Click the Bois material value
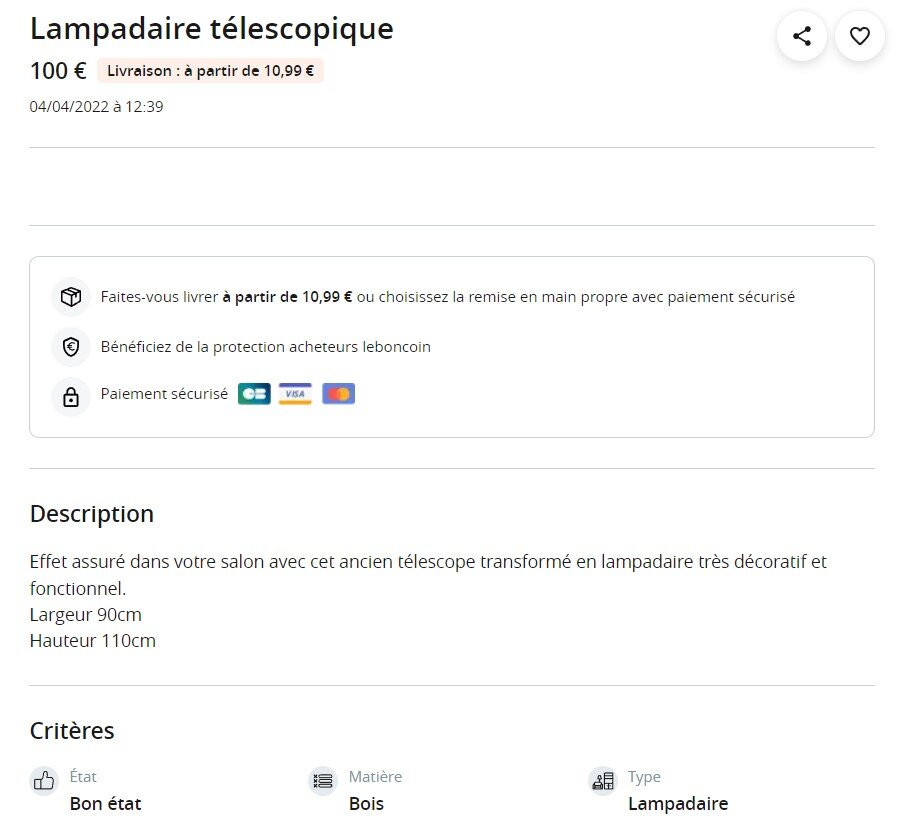This screenshot has width=904, height=838. tap(366, 804)
